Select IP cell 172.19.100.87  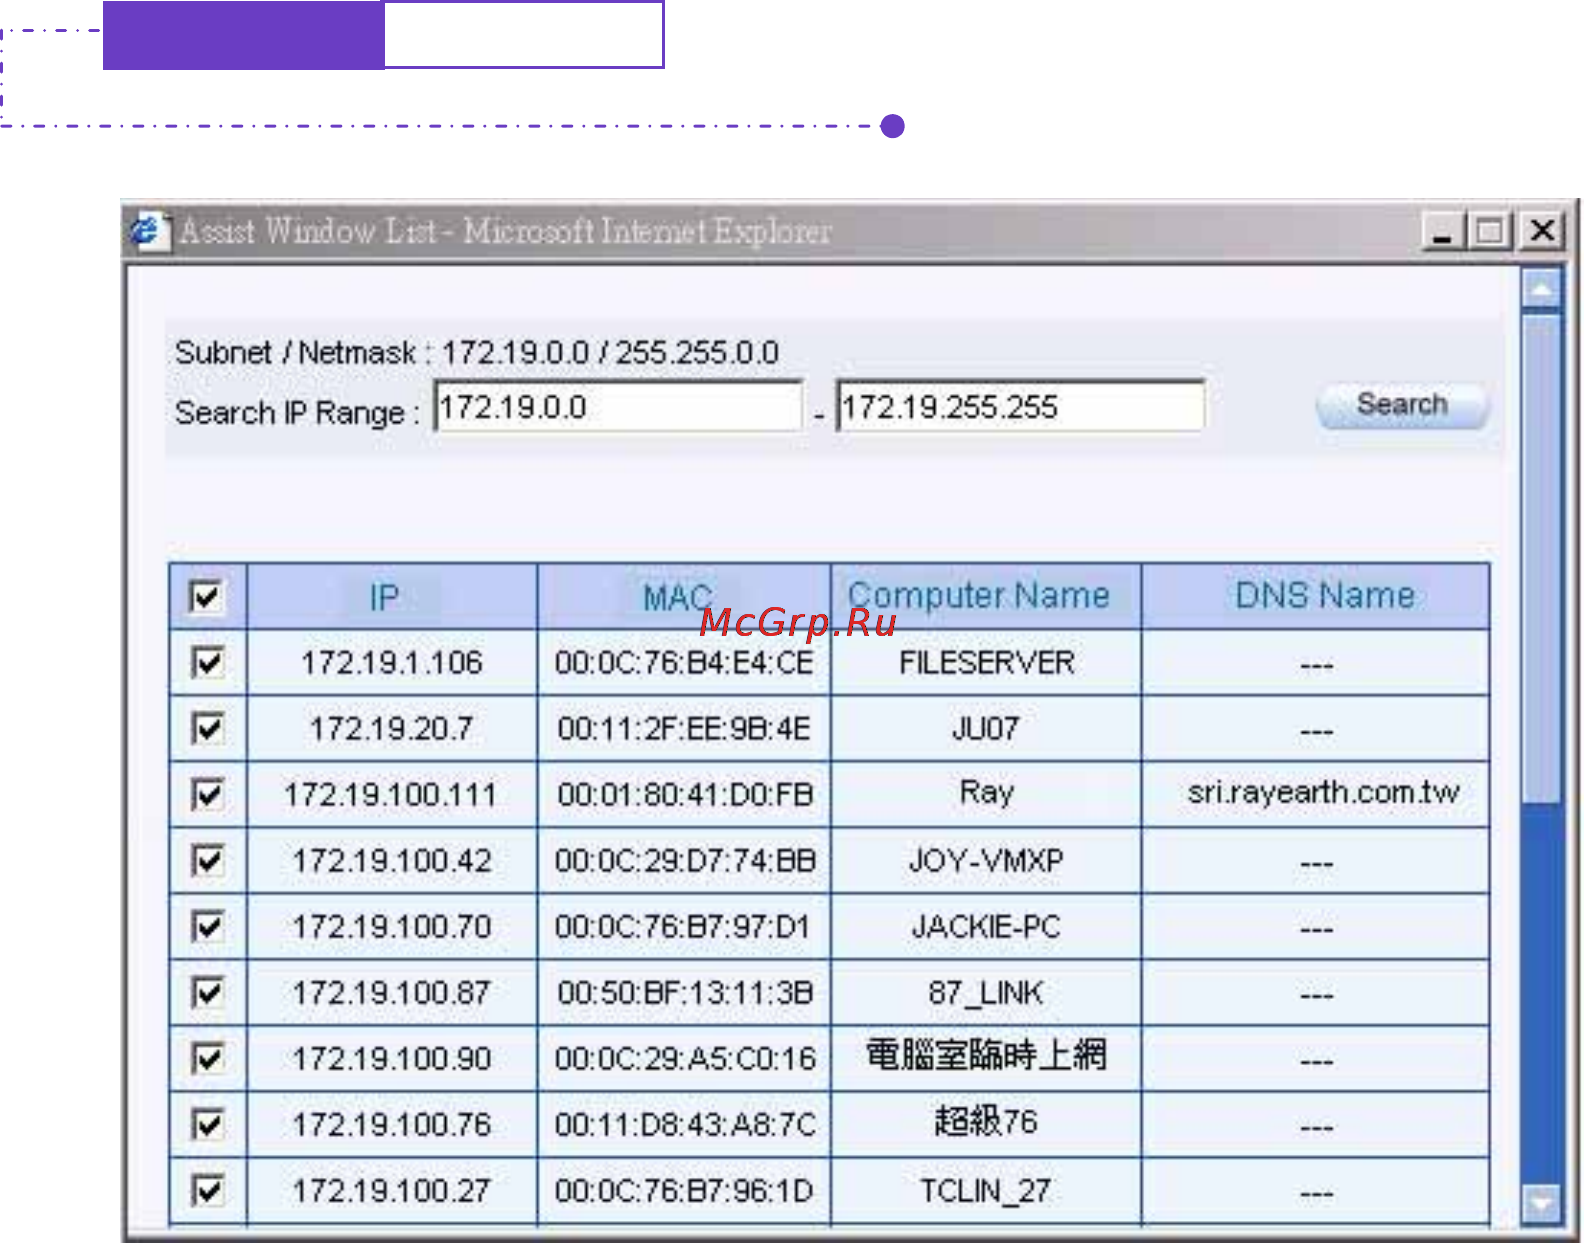(392, 993)
